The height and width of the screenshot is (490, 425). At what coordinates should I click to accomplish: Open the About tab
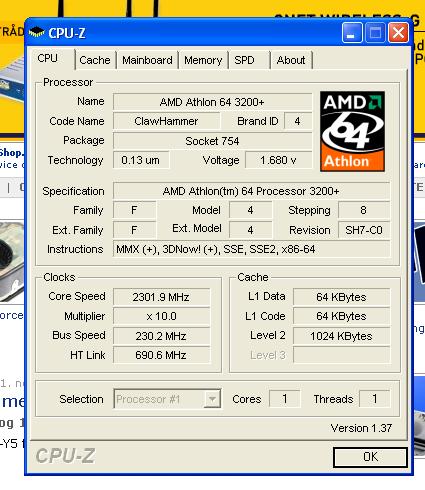291,60
